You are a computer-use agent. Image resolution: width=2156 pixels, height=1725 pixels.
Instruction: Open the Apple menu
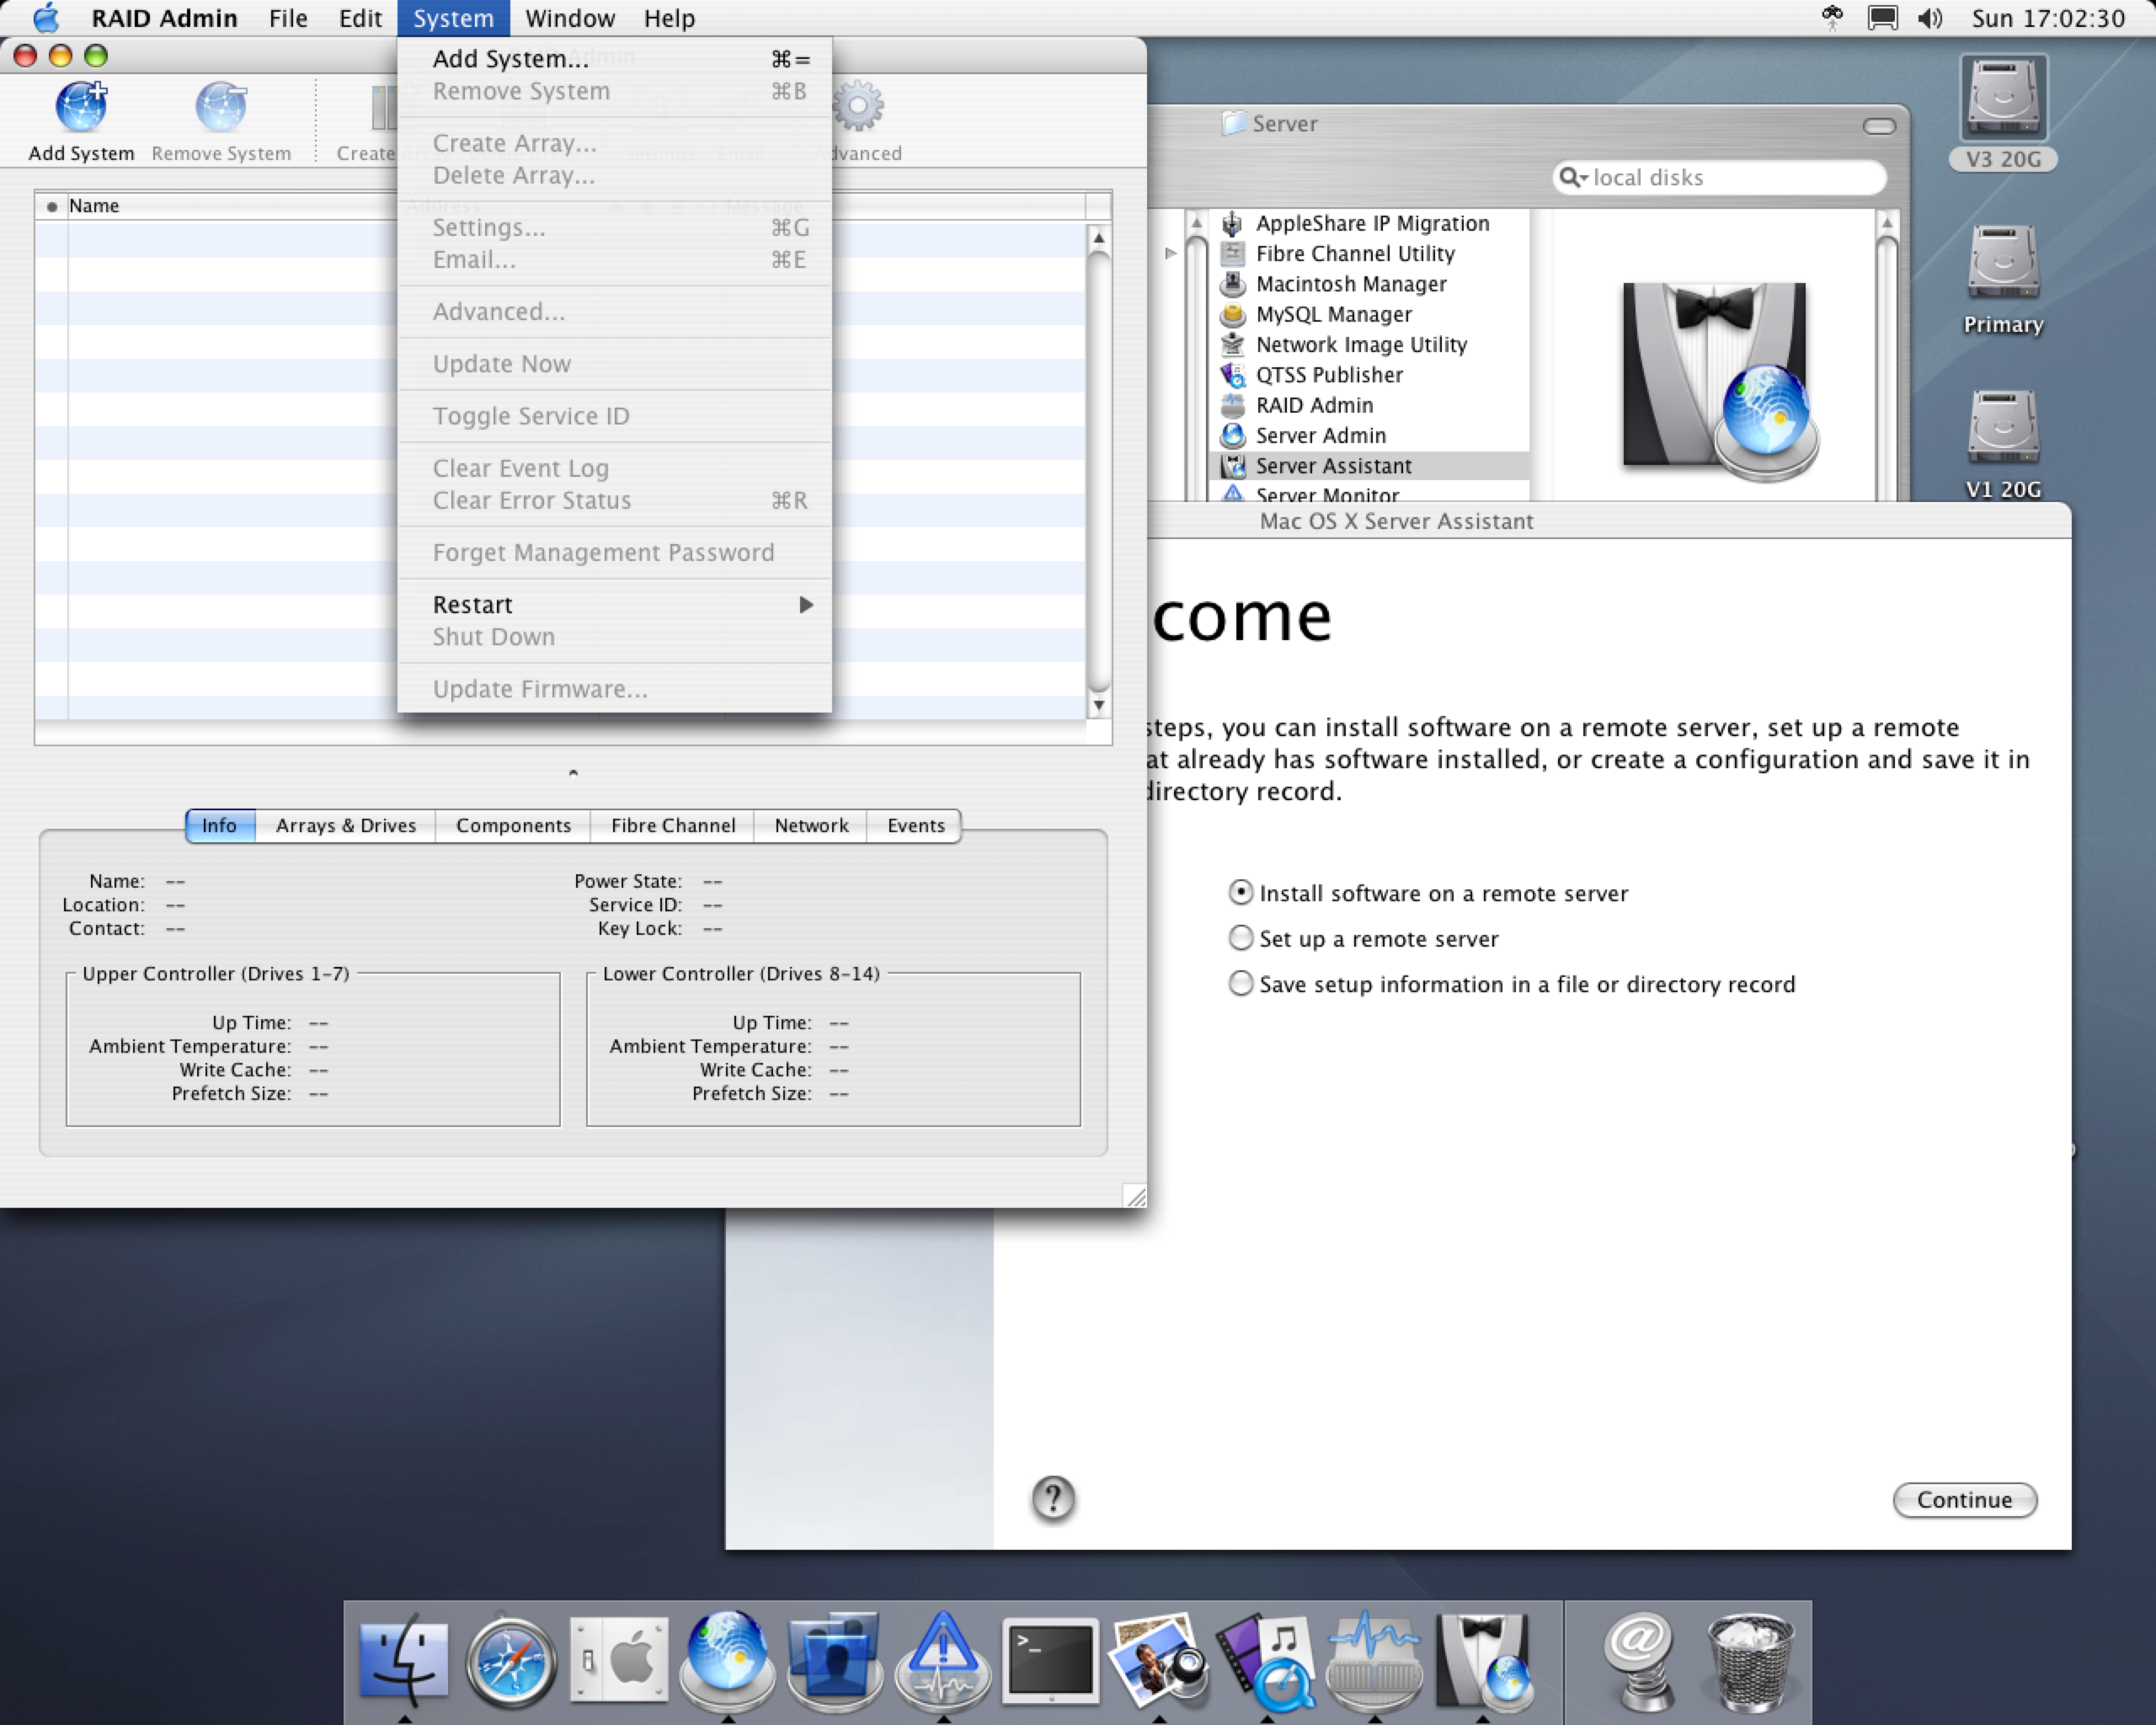[x=45, y=18]
